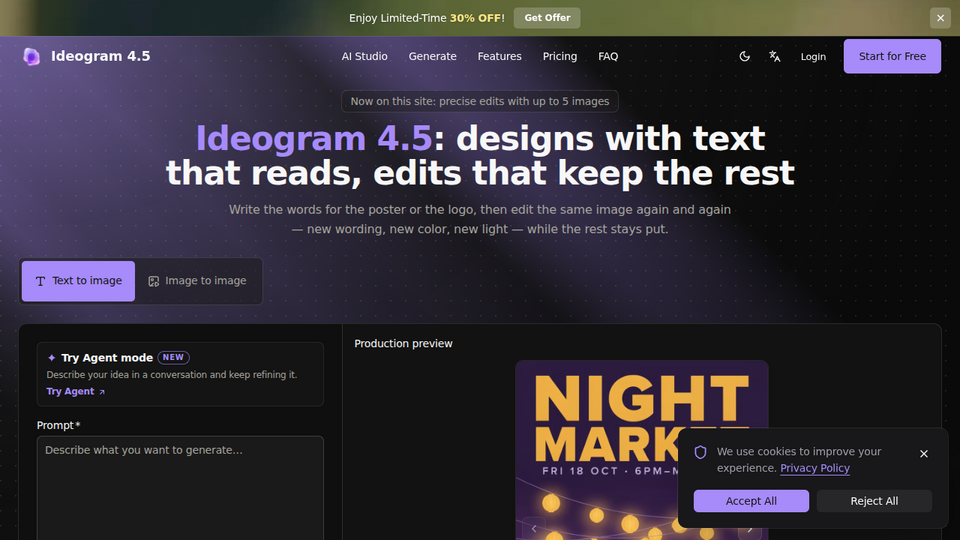
Task: Toggle dark mode moon icon
Action: (744, 56)
